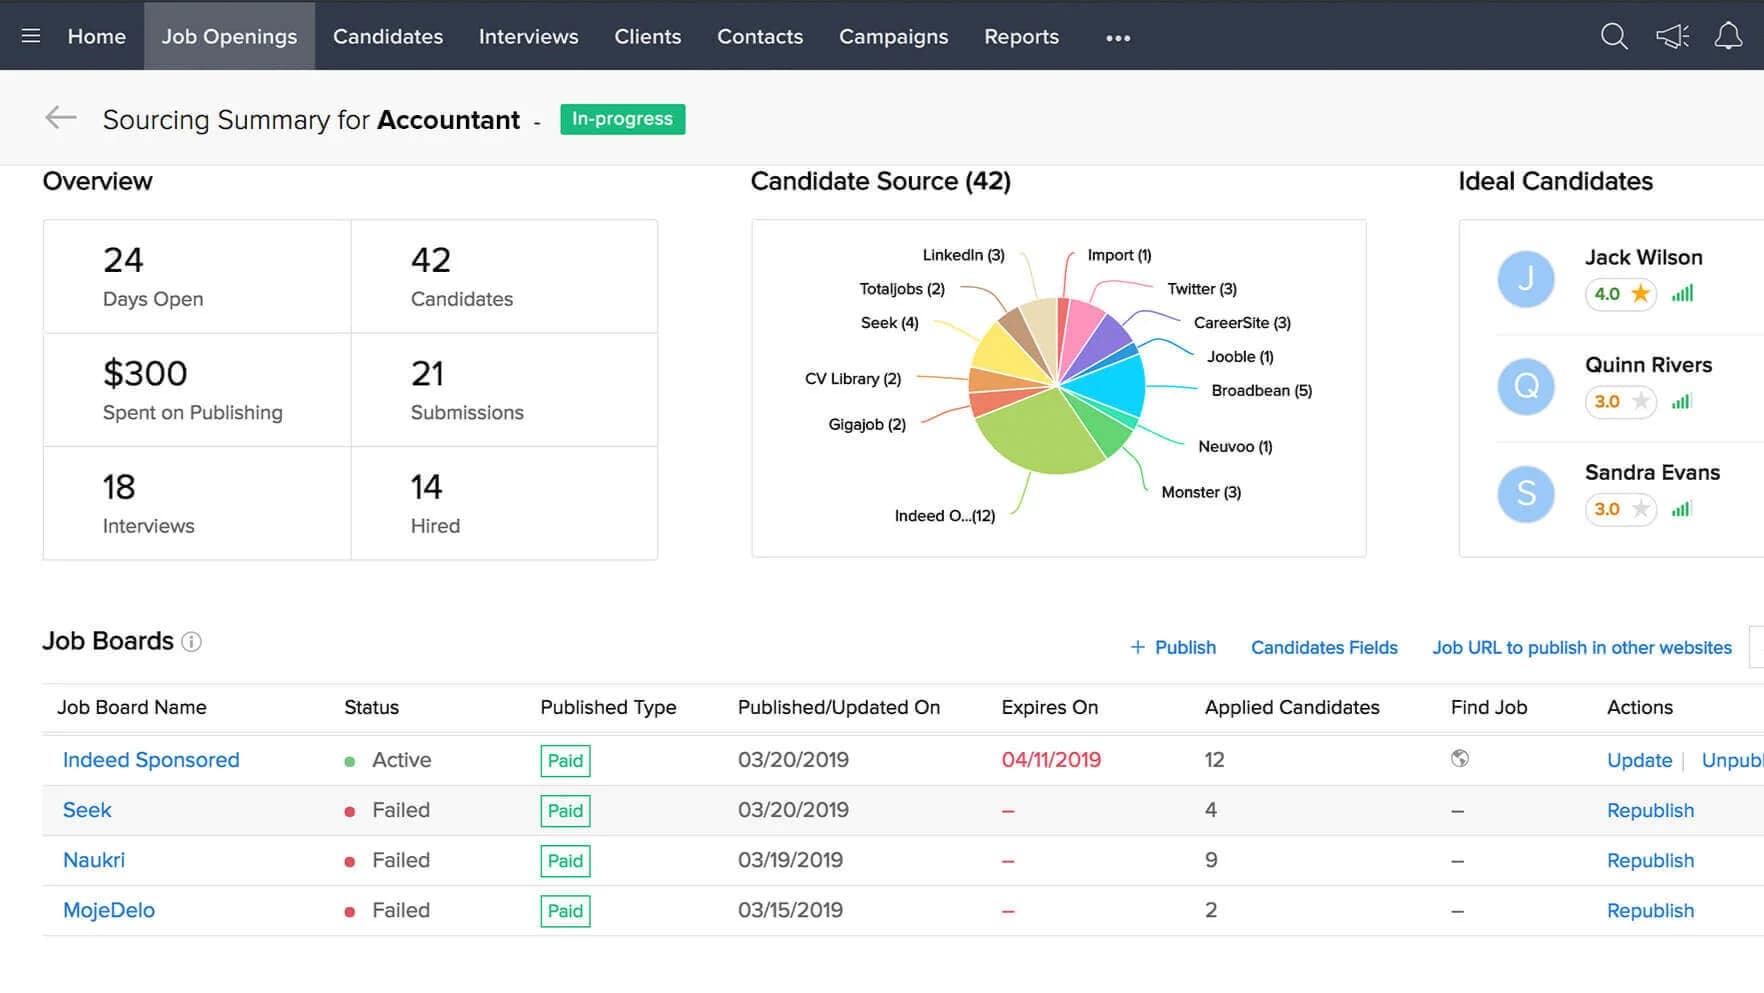This screenshot has height=993, width=1764.
Task: Open the Reports tab
Action: (x=1021, y=36)
